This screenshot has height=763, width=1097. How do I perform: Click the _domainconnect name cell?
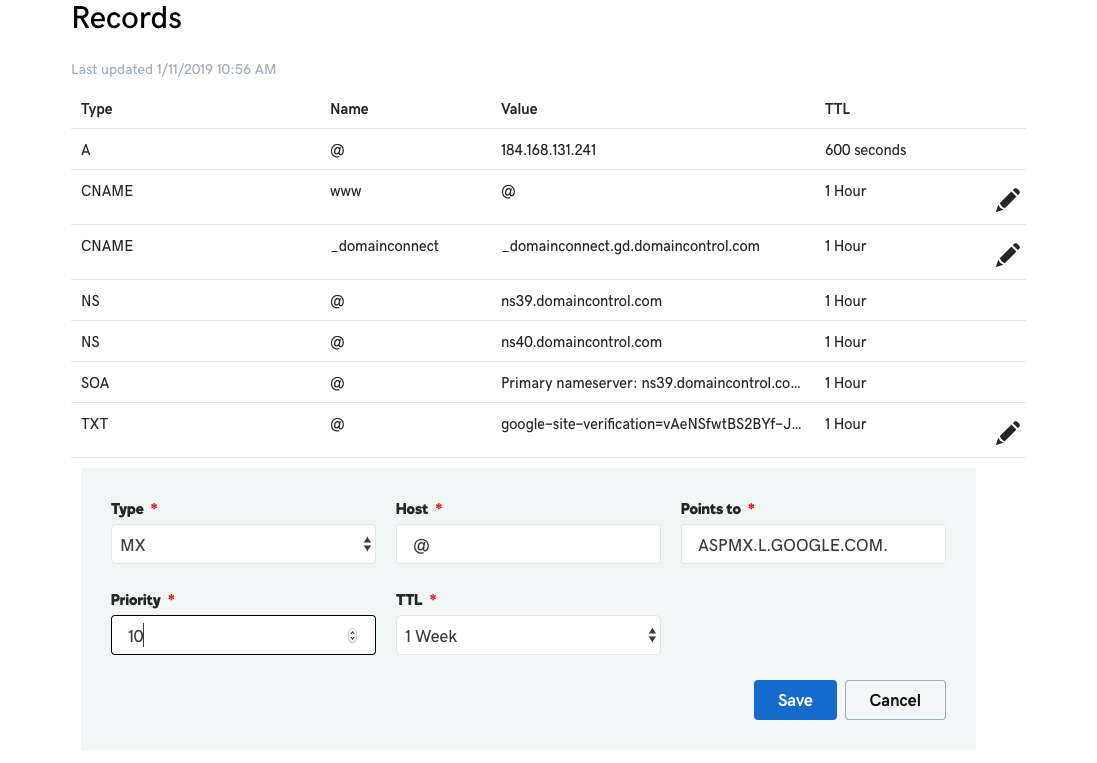tap(385, 246)
